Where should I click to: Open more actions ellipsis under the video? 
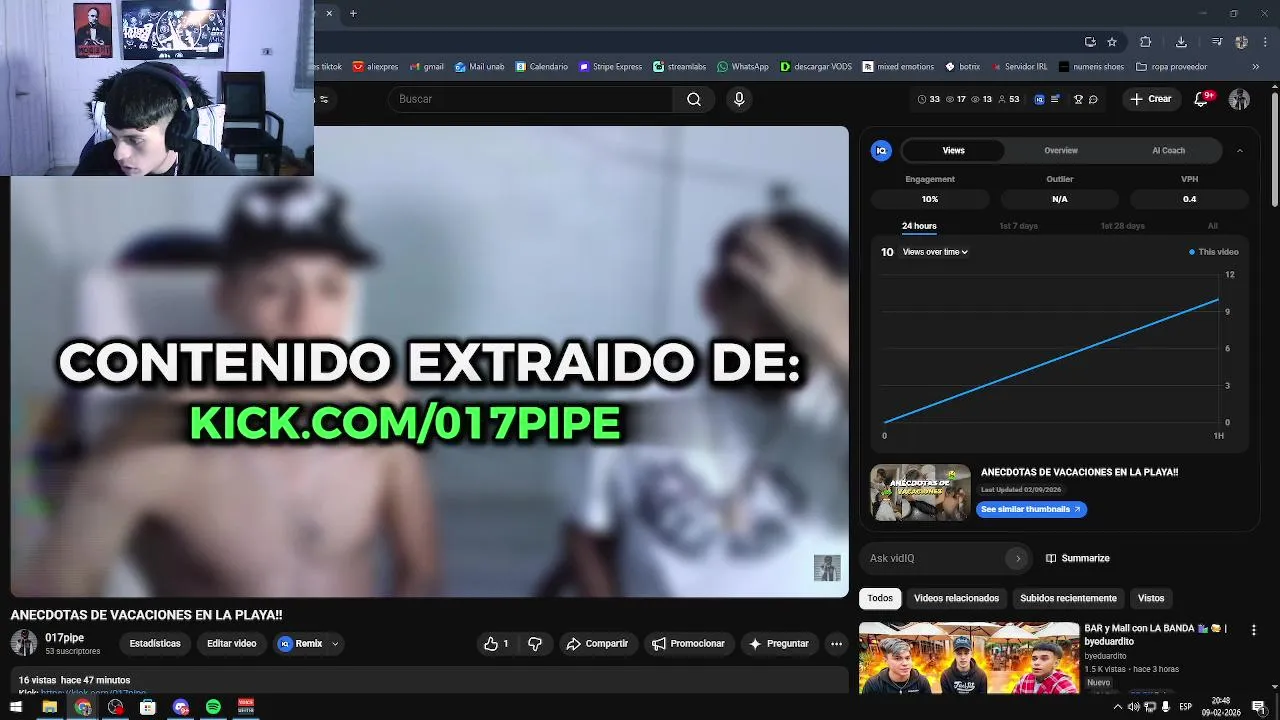point(836,644)
